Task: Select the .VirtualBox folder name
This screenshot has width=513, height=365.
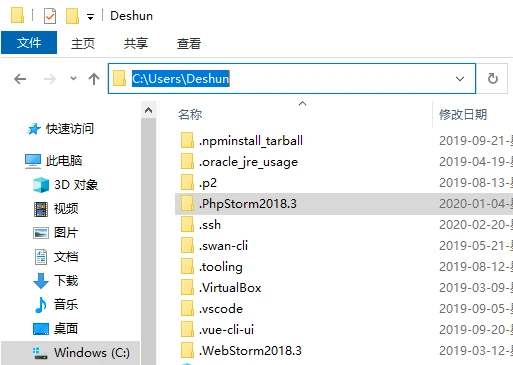Action: pos(230,288)
